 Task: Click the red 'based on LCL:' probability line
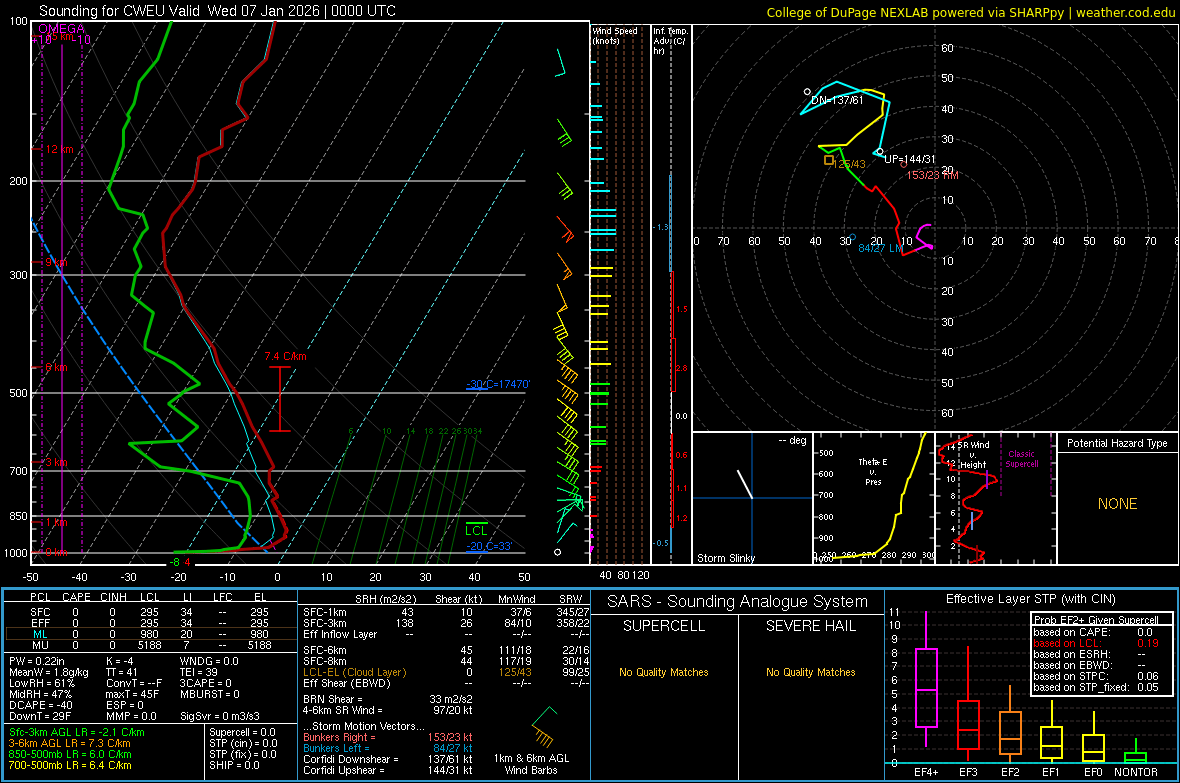click(1096, 643)
